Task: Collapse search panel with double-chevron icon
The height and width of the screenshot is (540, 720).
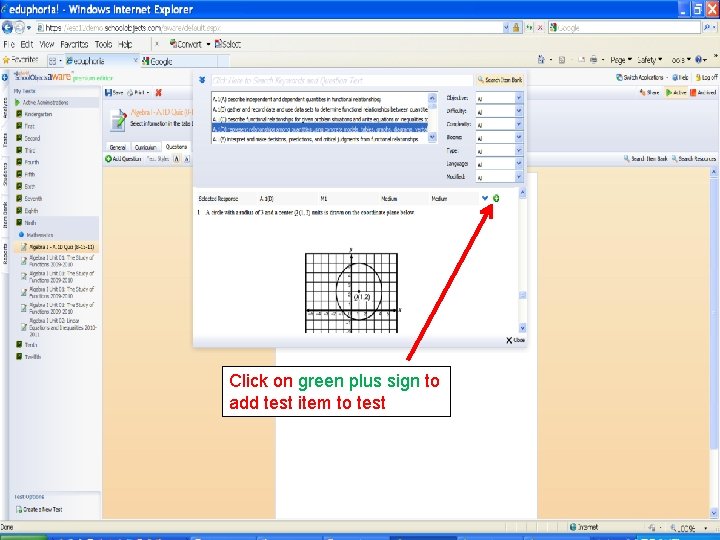Action: (x=202, y=80)
